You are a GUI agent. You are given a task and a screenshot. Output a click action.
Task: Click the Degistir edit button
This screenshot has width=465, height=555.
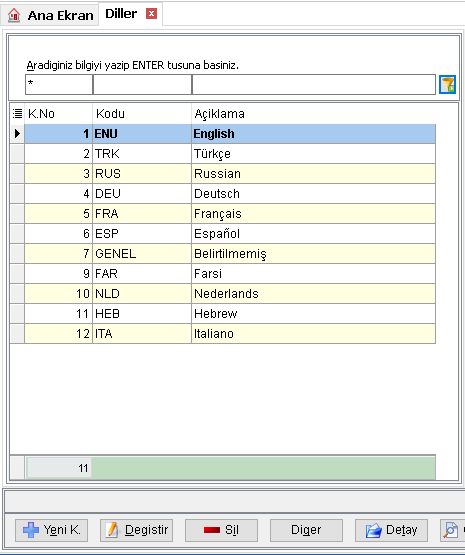(x=136, y=530)
